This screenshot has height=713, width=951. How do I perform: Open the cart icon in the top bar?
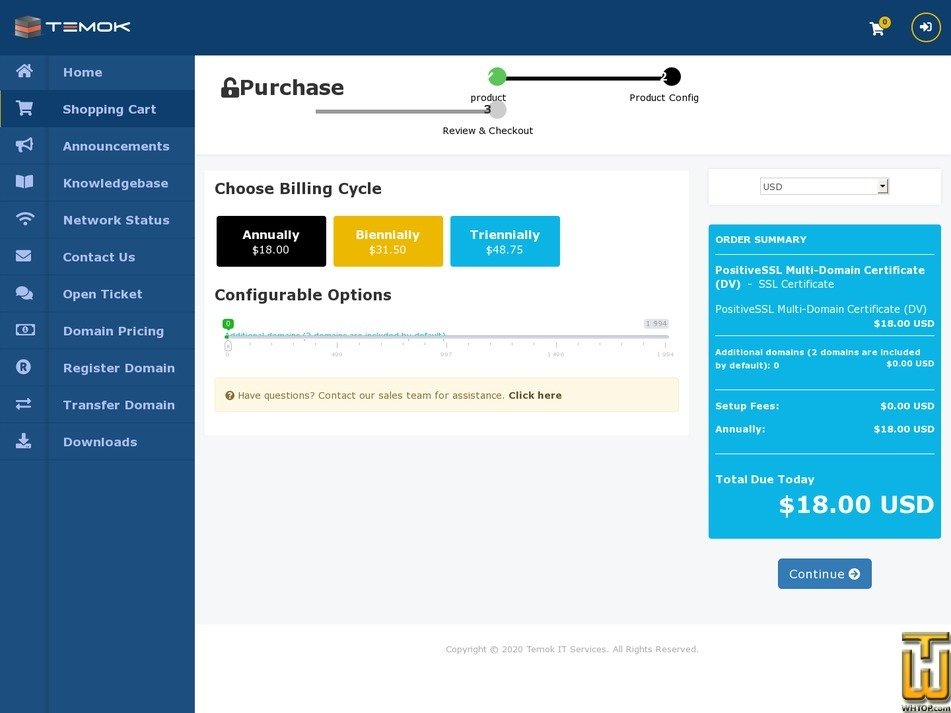(x=876, y=28)
